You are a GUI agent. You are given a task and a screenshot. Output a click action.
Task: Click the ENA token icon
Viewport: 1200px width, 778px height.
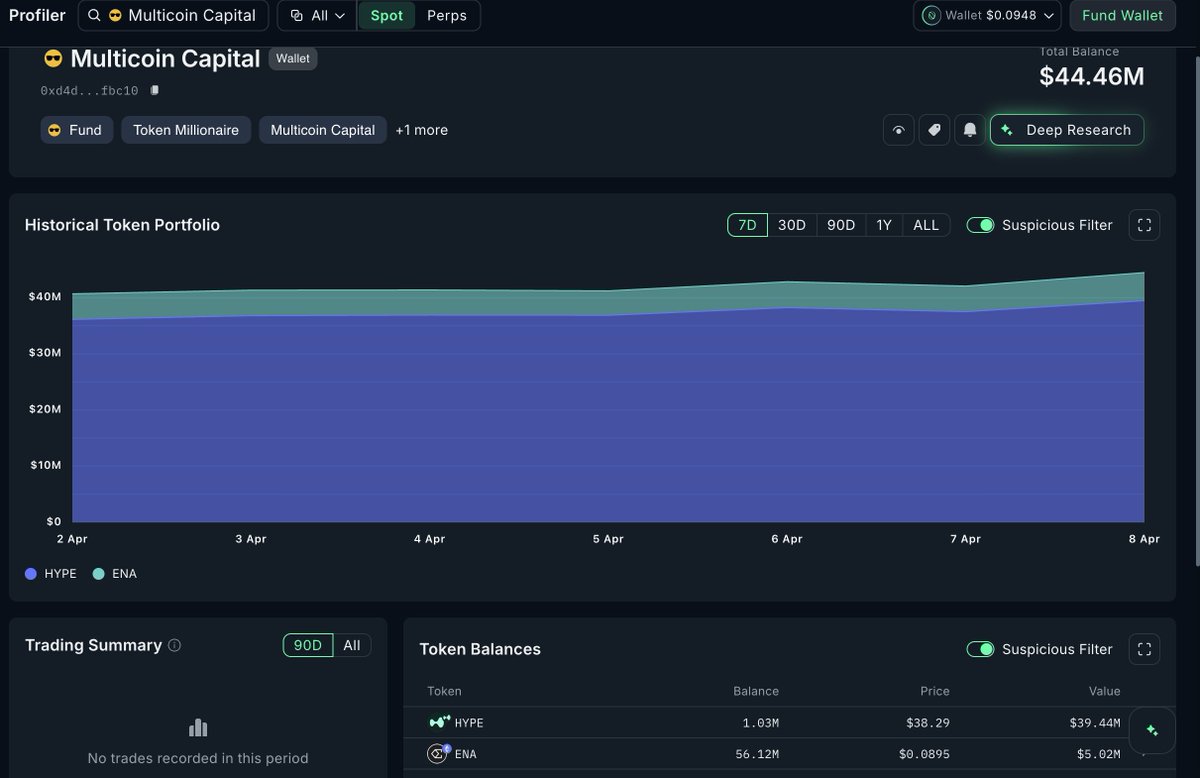pos(438,754)
